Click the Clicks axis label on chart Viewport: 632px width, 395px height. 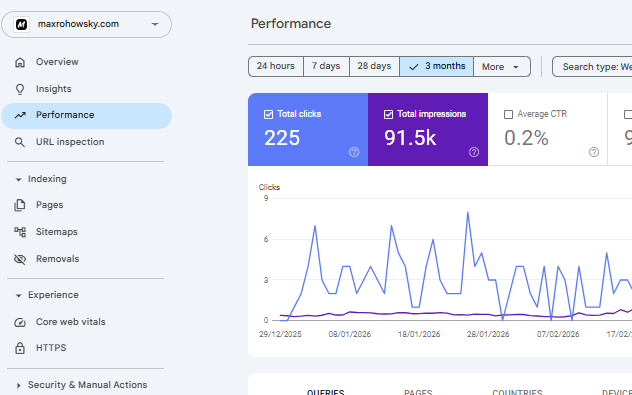pyautogui.click(x=269, y=187)
